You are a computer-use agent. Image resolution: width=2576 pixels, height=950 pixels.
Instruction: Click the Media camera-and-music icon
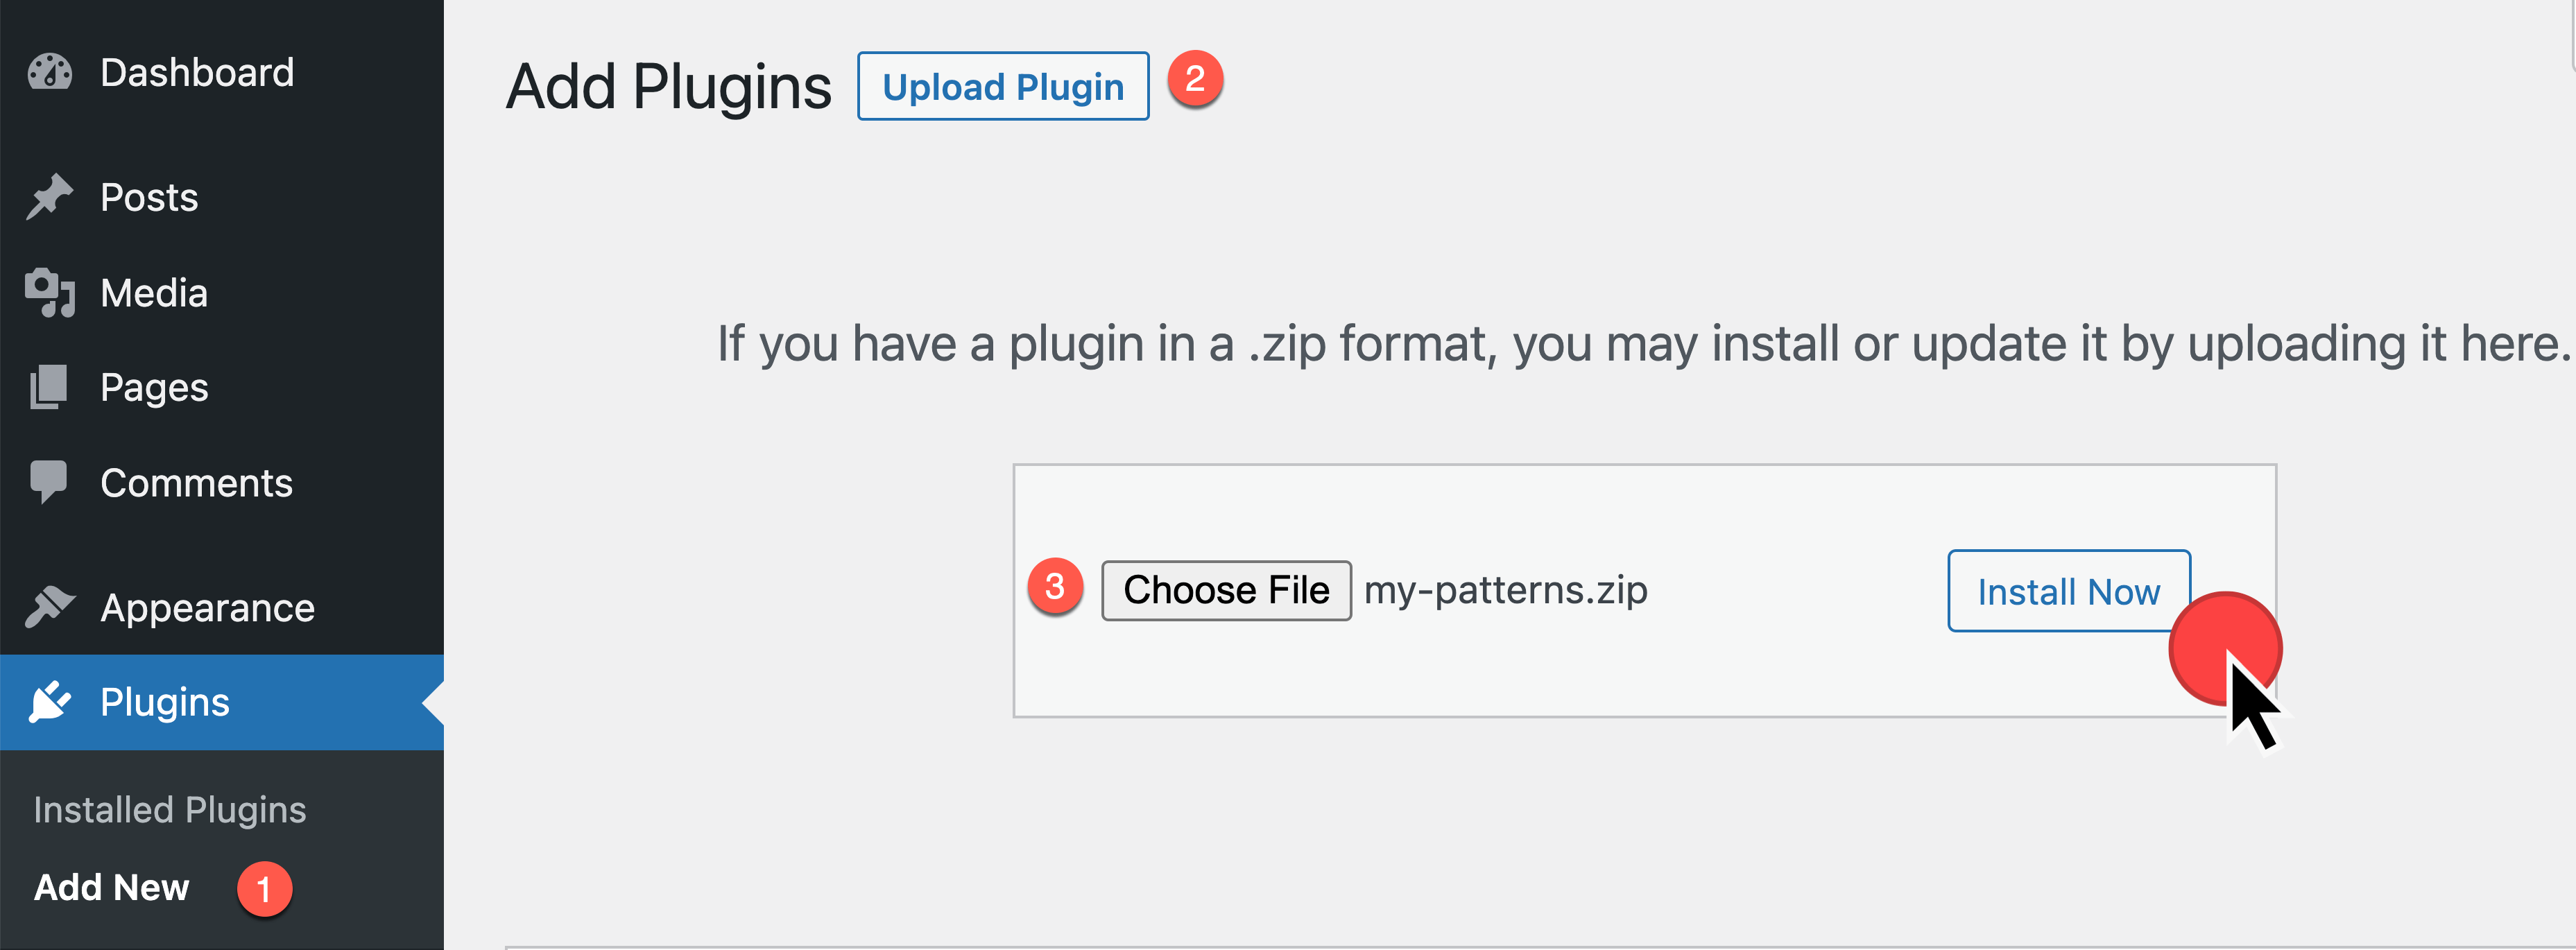tap(49, 293)
